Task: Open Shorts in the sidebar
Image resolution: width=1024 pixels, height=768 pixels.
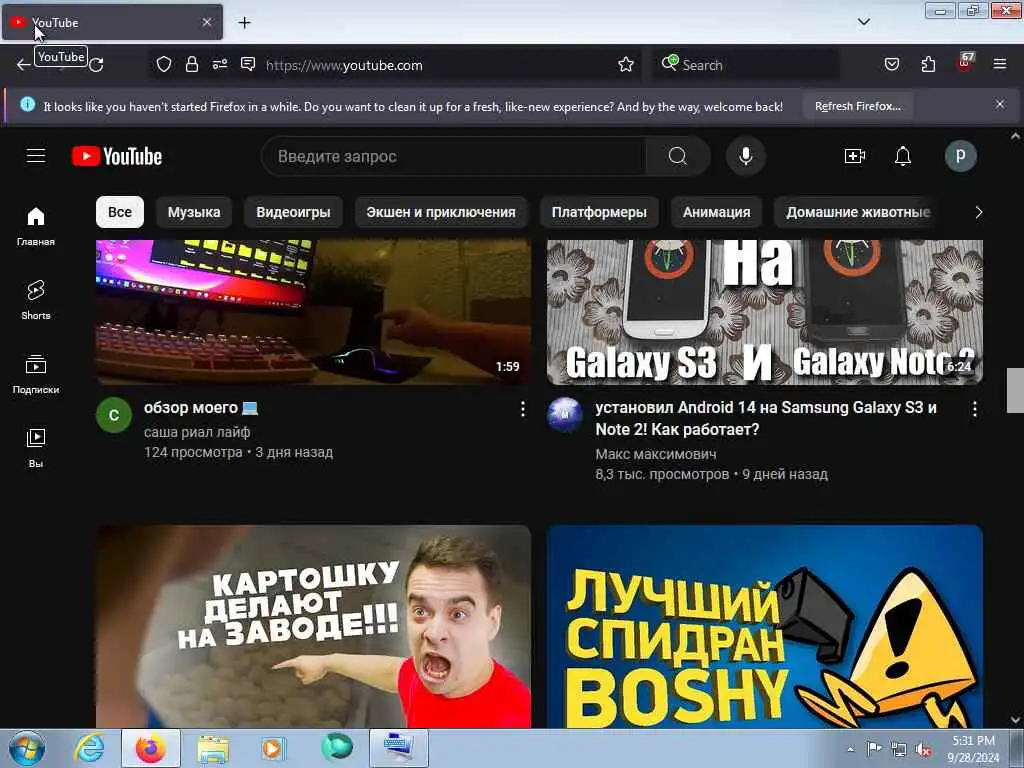Action: [36, 300]
